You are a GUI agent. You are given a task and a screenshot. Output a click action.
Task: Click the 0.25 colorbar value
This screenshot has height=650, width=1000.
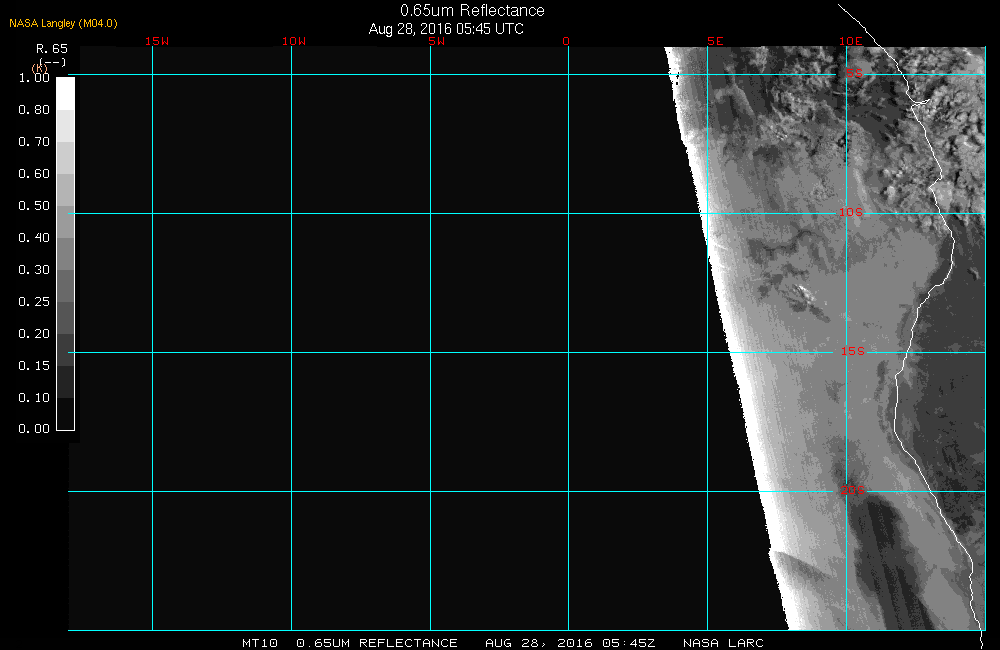click(x=34, y=302)
